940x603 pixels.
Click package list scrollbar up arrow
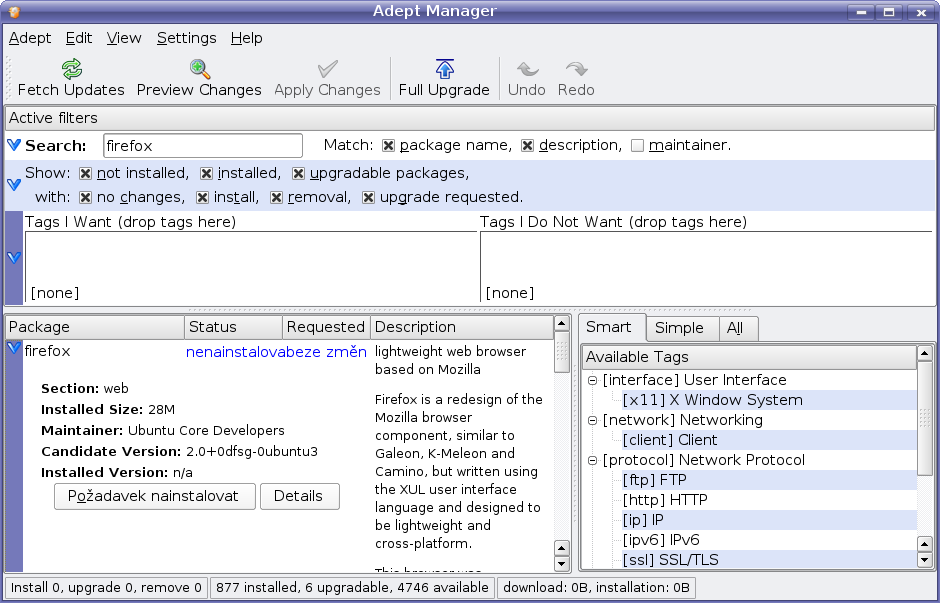click(562, 324)
